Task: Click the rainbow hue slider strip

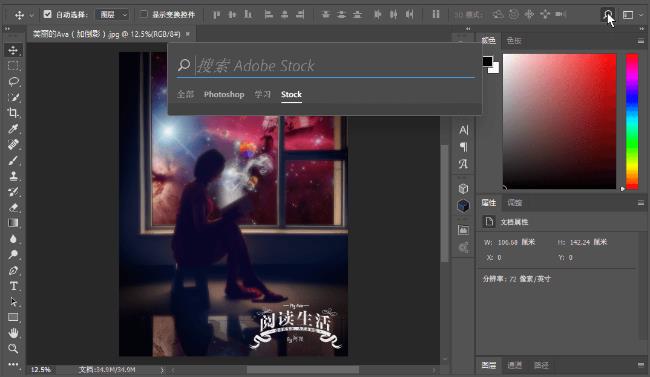Action: [632, 121]
